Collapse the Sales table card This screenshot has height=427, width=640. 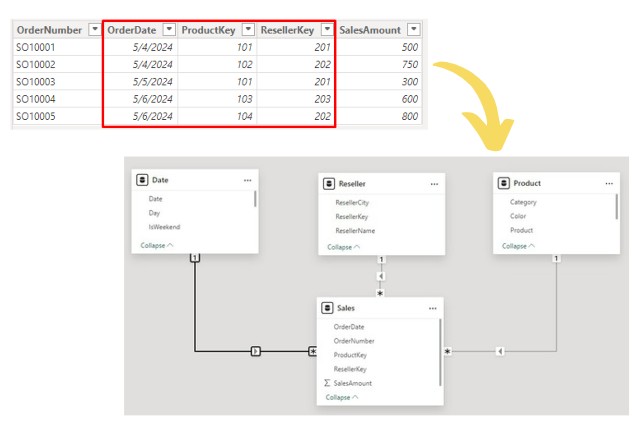pos(340,397)
